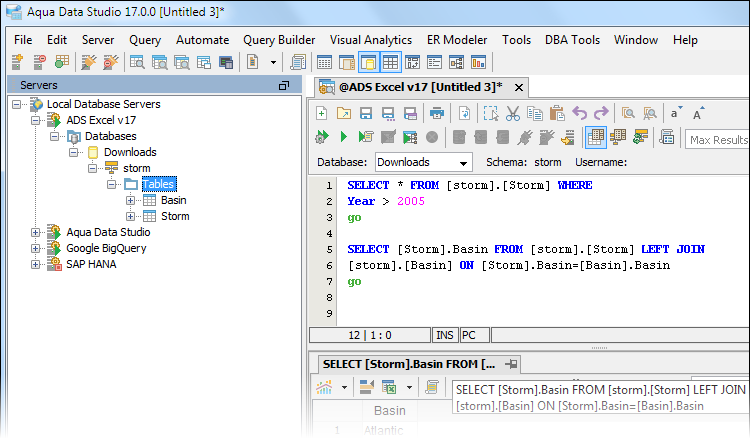The width and height of the screenshot is (750, 439).
Task: Click the Copy icon in query toolbar
Action: (x=535, y=113)
